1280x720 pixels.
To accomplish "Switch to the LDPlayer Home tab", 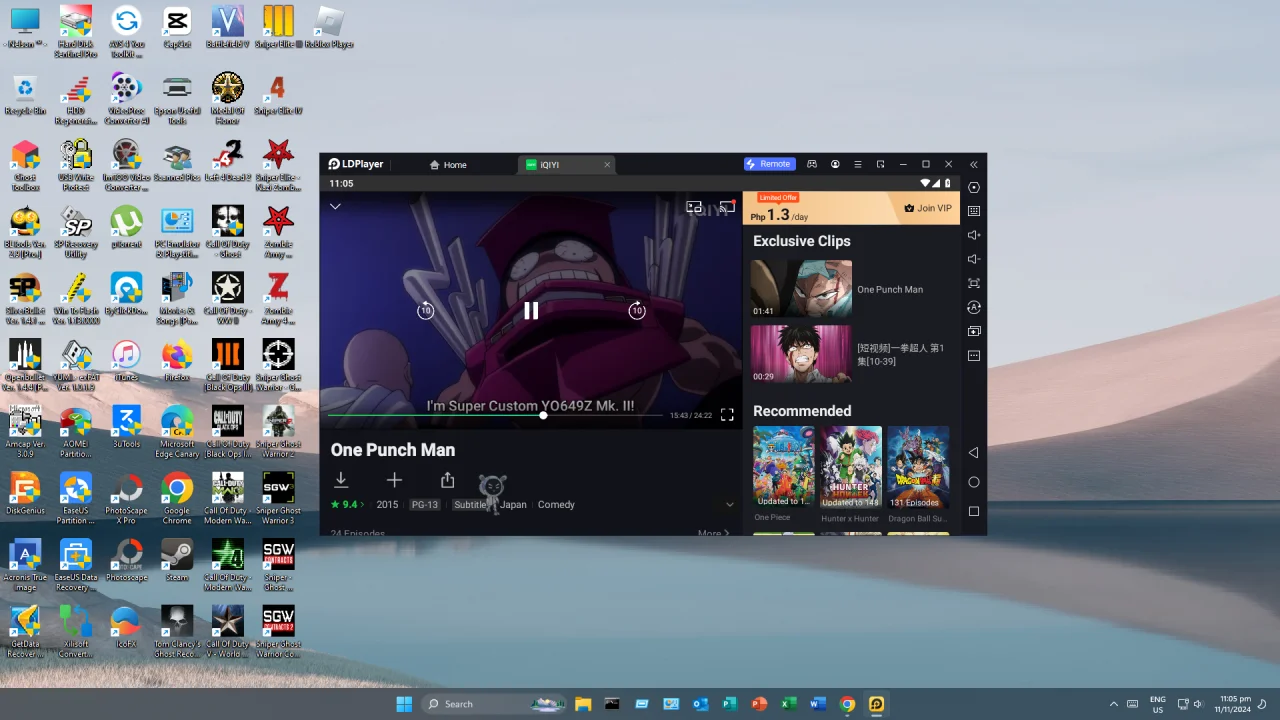I will tap(447, 165).
